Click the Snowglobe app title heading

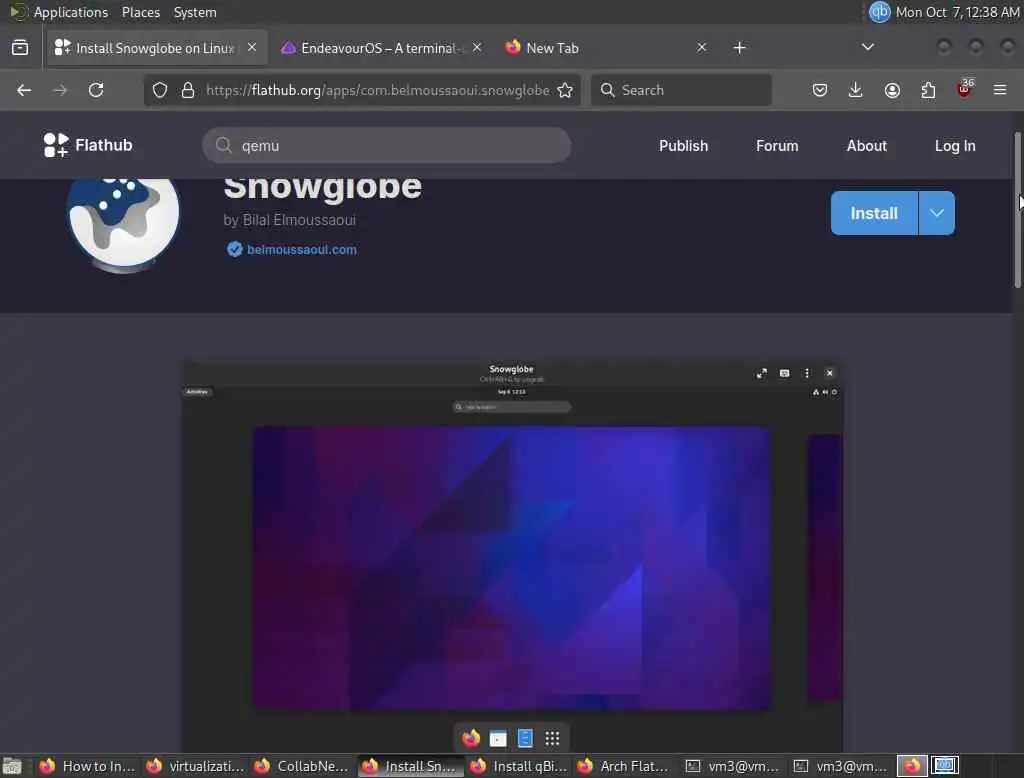pyautogui.click(x=323, y=188)
